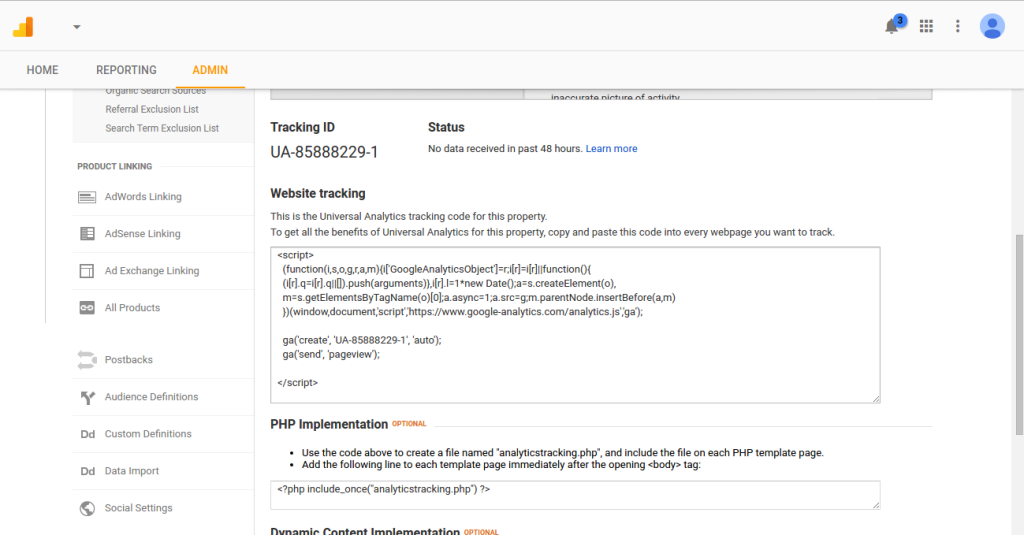Click the Audience Definitions fork icon
The height and width of the screenshot is (535, 1024).
click(88, 397)
